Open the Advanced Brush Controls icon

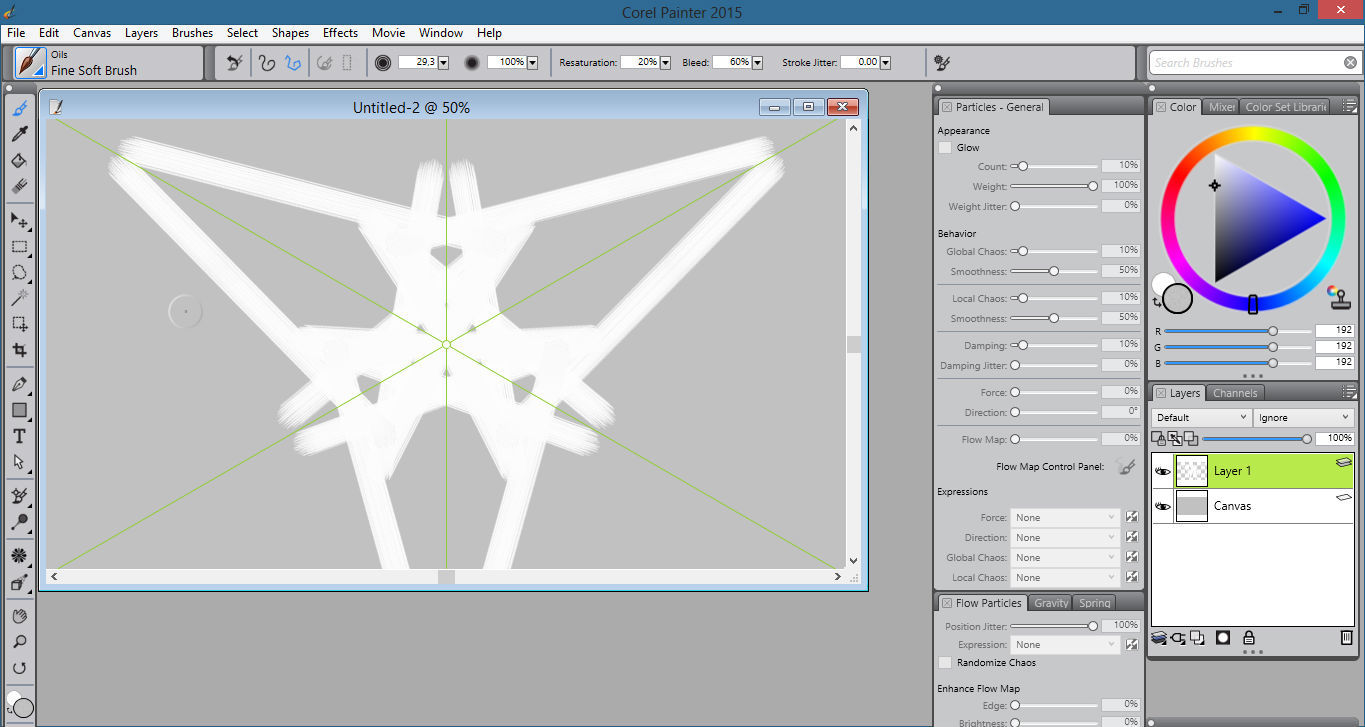pyautogui.click(x=941, y=62)
